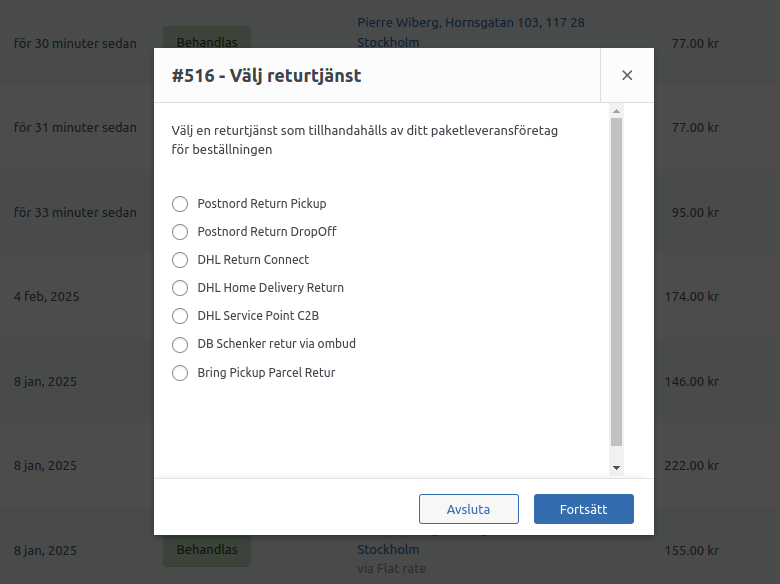
Task: Choose DB Schenker retur via ombud
Action: click(180, 345)
